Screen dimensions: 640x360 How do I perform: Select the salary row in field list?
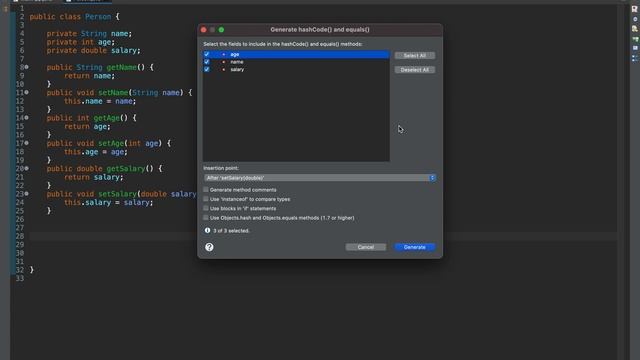[x=296, y=69]
